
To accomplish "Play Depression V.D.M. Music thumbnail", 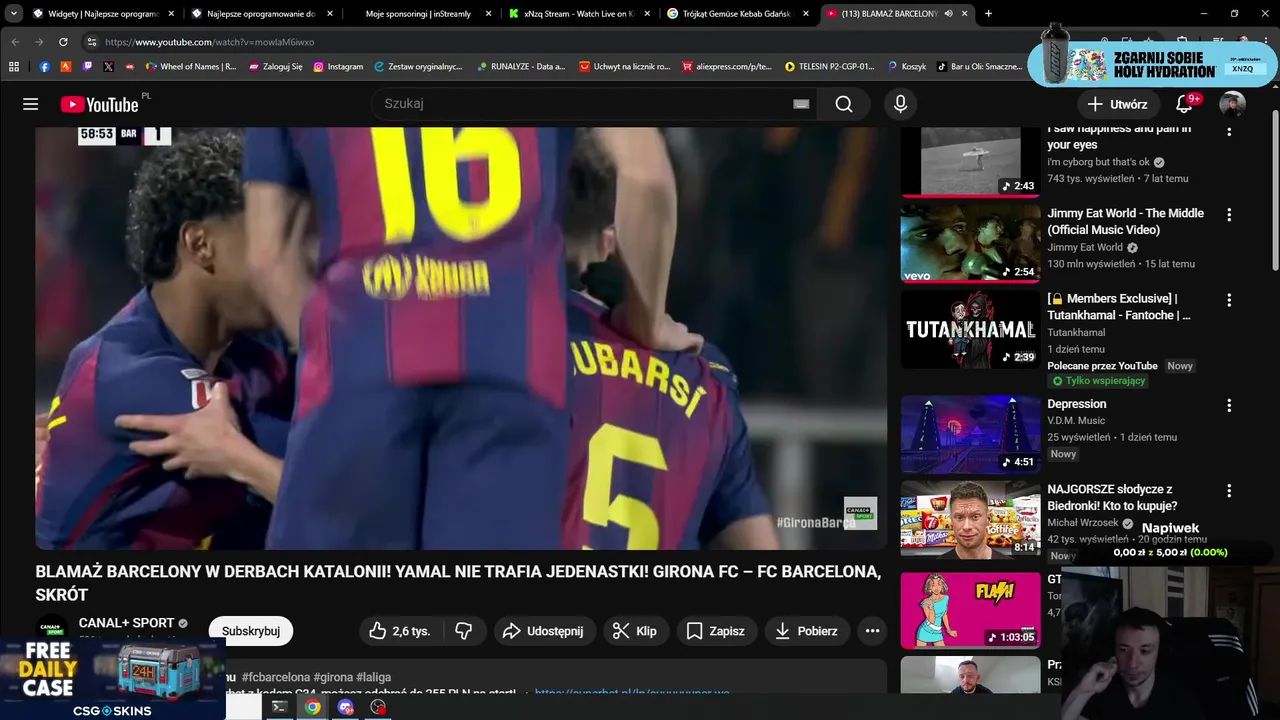I will point(970,434).
